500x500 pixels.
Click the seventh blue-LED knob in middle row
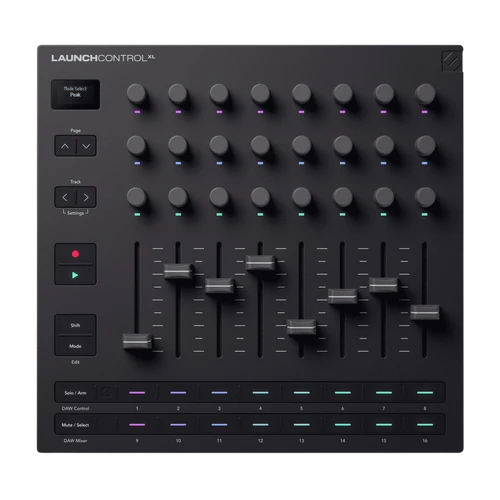(384, 145)
